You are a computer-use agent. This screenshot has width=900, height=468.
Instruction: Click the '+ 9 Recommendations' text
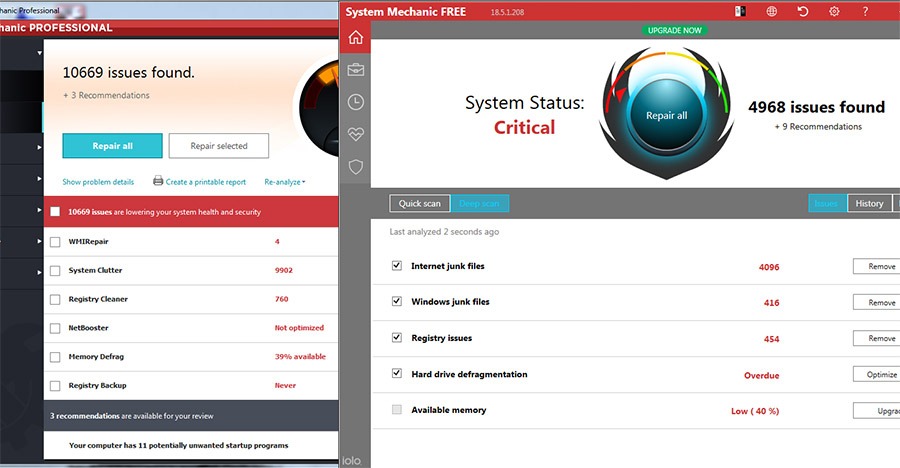pyautogui.click(x=818, y=126)
